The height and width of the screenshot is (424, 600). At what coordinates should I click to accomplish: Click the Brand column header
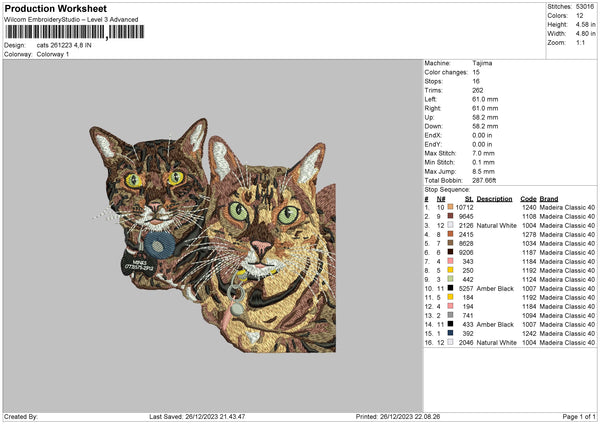click(x=549, y=198)
